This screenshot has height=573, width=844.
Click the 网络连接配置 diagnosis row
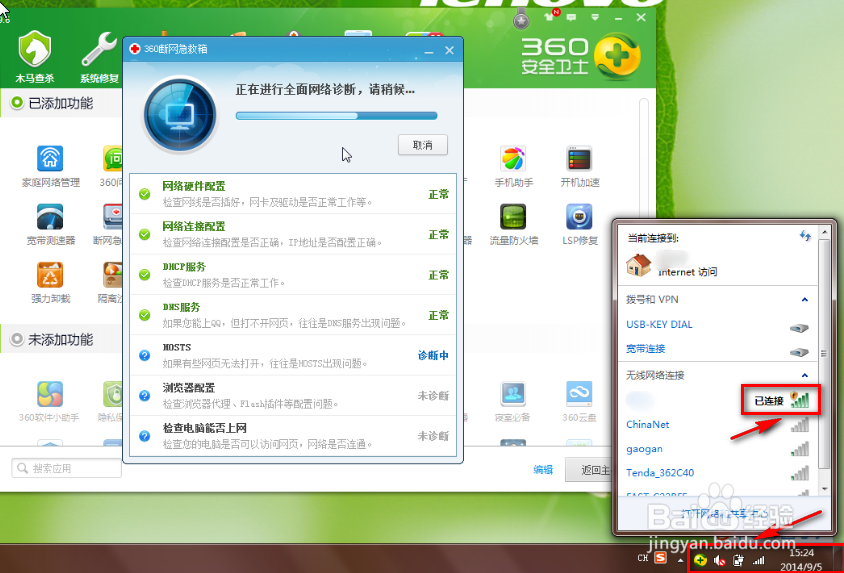click(293, 234)
